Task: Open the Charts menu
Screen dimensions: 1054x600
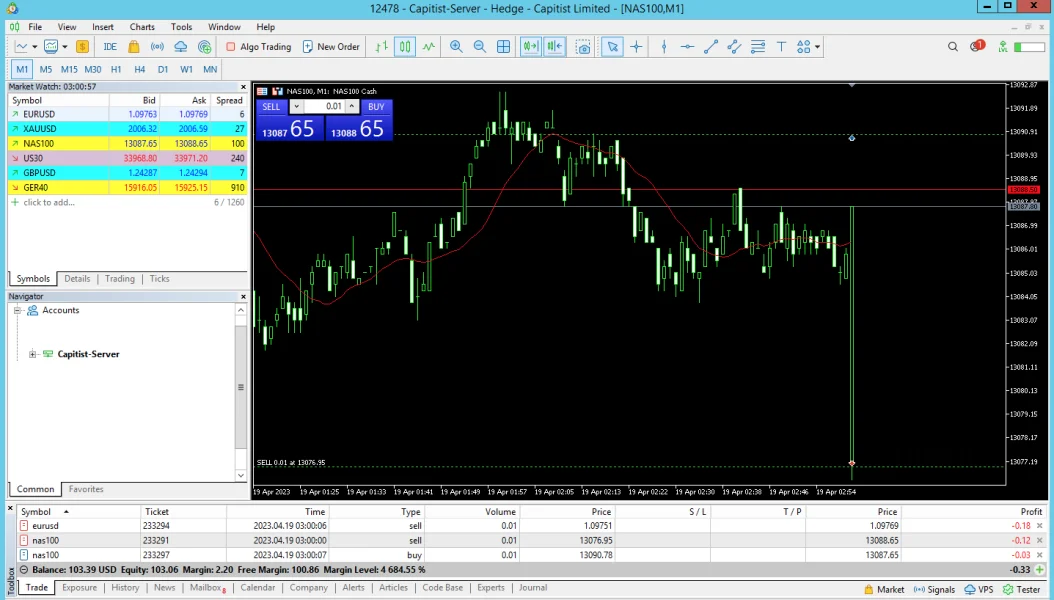Action: click(x=142, y=27)
